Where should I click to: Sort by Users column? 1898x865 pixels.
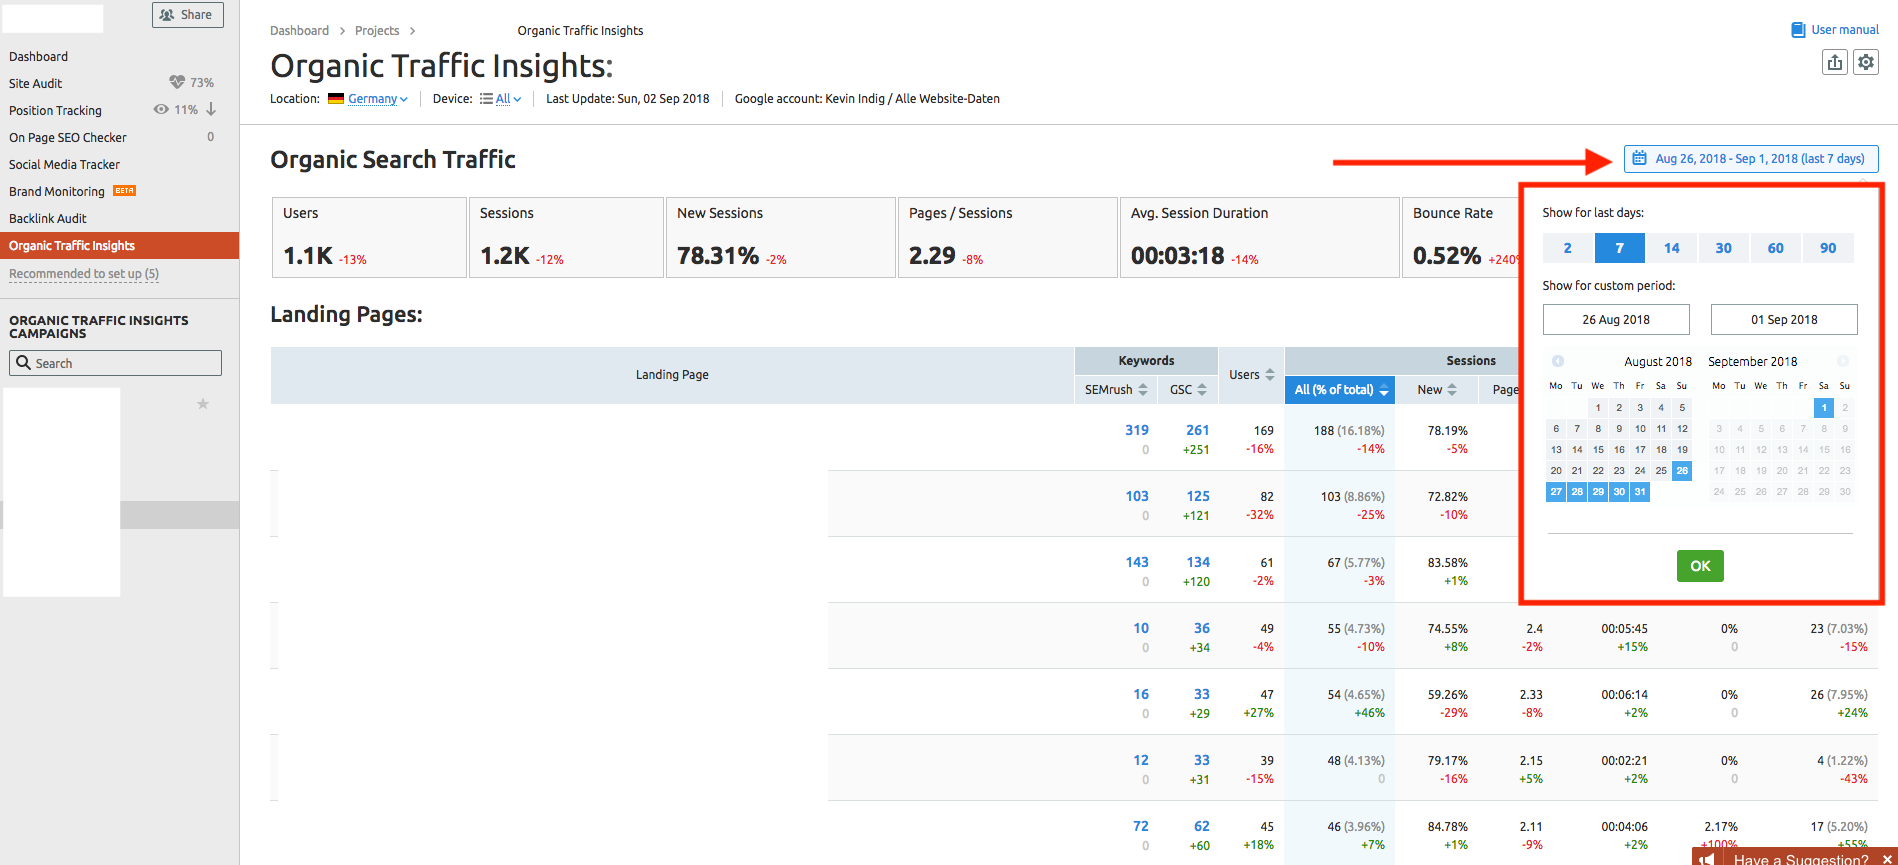point(1252,375)
